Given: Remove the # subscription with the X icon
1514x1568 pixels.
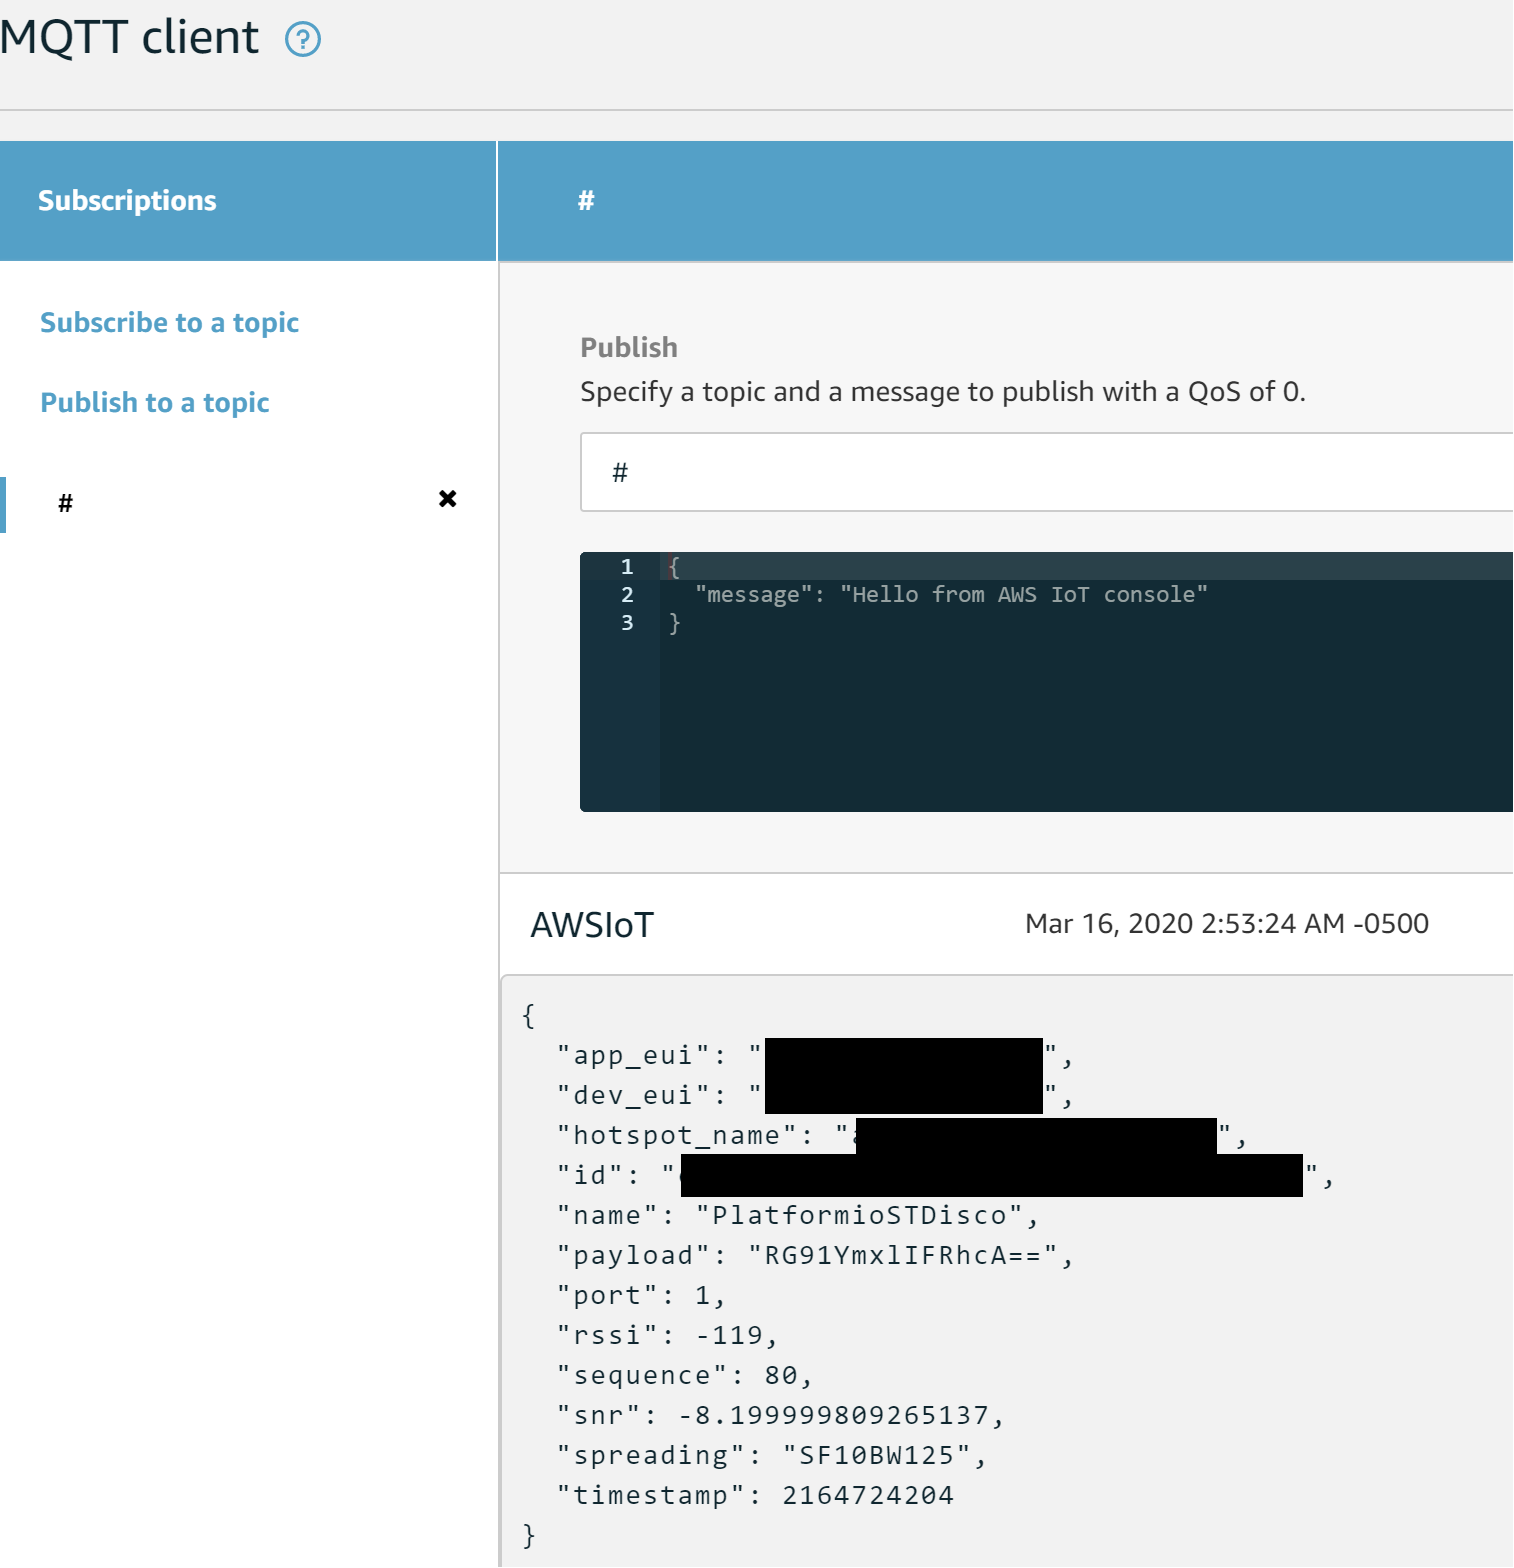Looking at the screenshot, I should point(447,499).
